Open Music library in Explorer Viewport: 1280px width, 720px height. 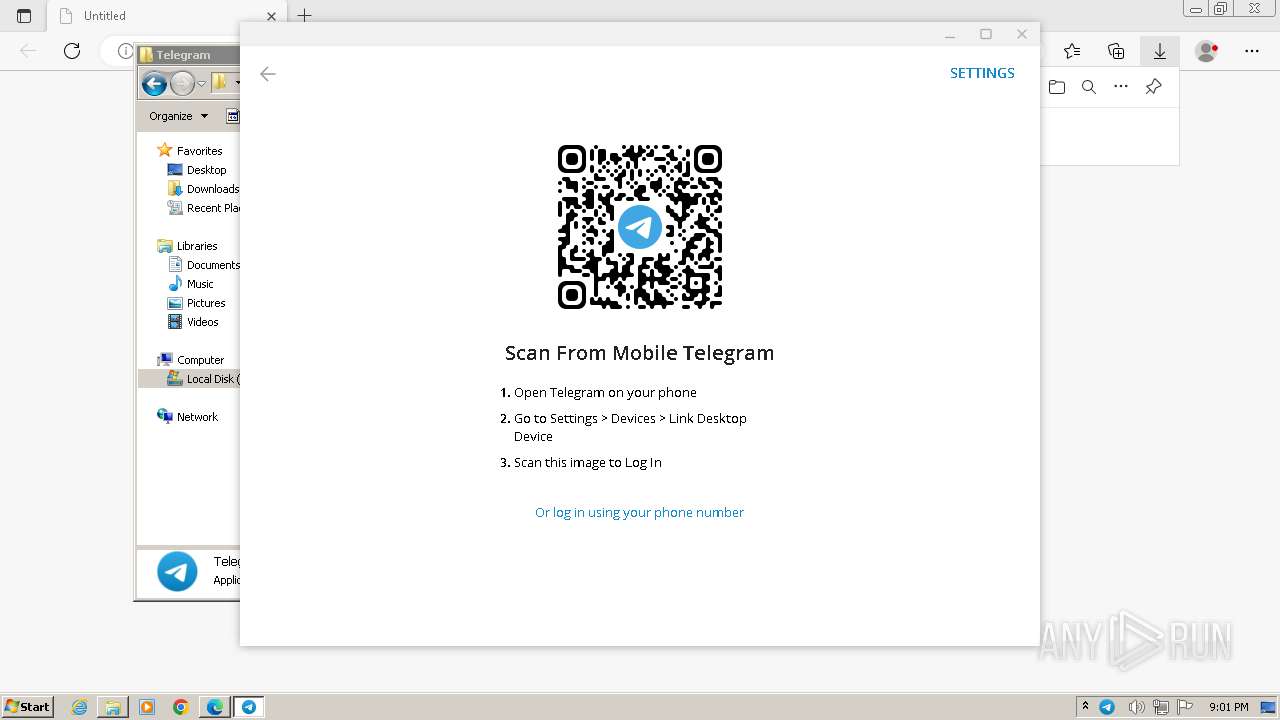[x=200, y=284]
